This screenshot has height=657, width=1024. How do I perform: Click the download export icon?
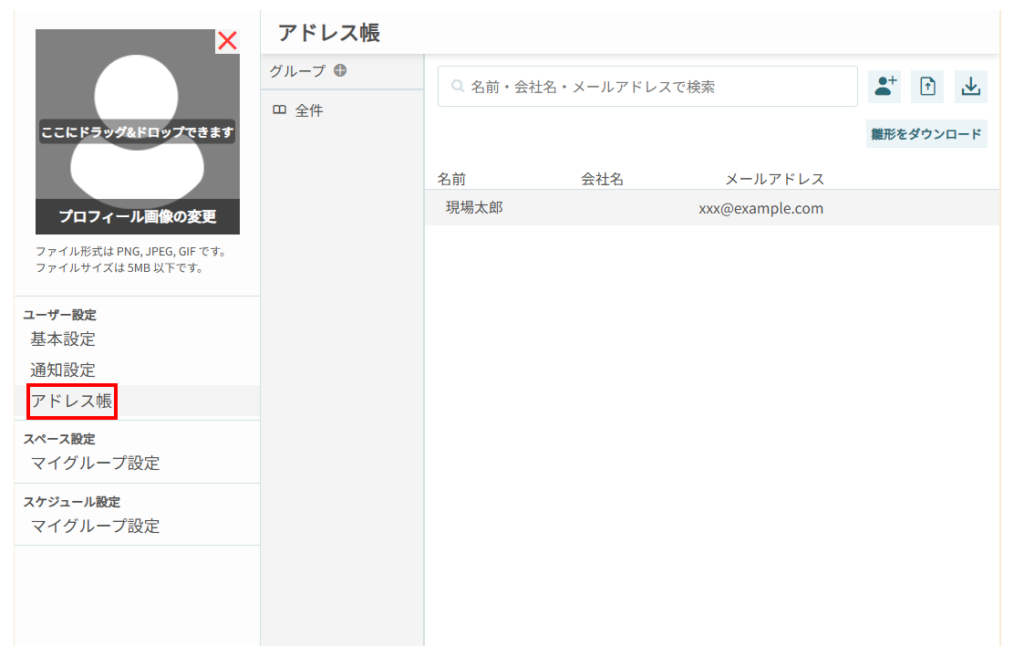[970, 87]
